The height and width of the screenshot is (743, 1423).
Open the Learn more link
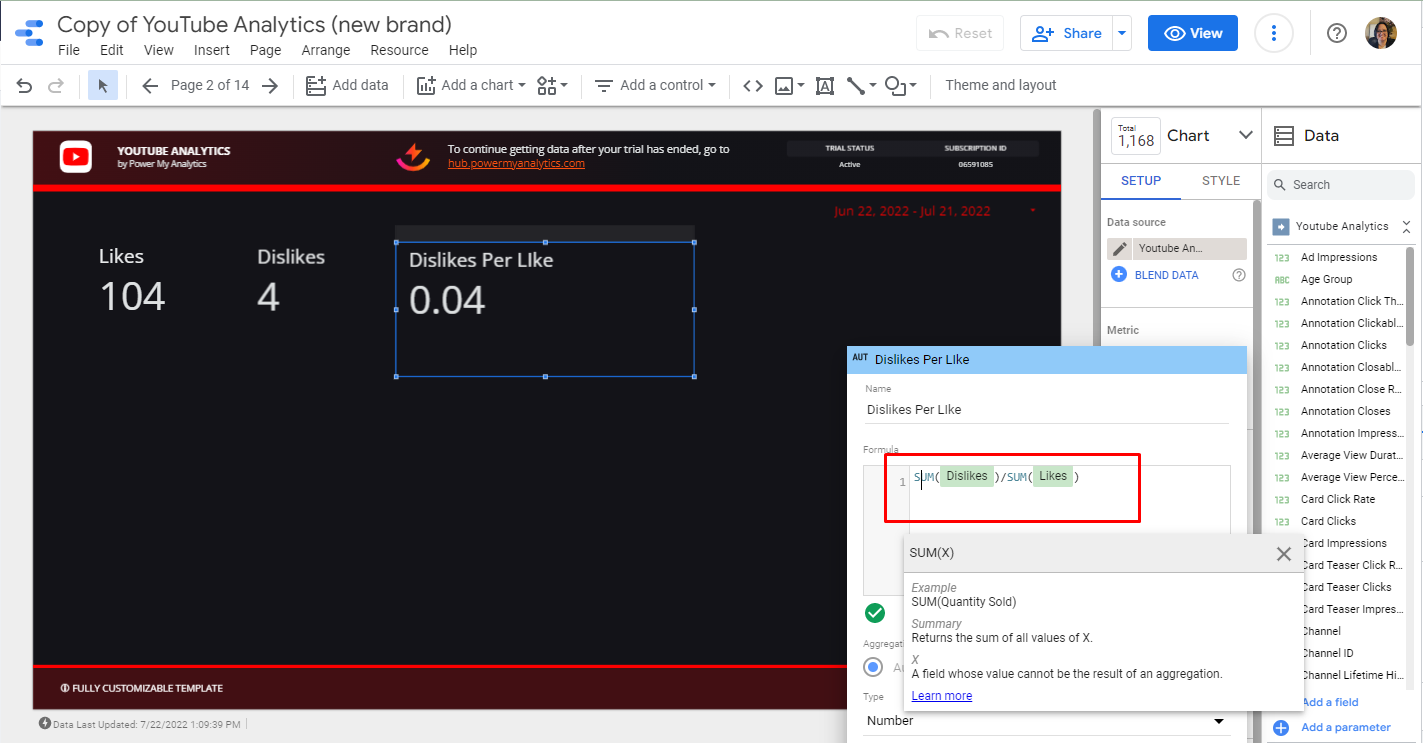click(941, 696)
